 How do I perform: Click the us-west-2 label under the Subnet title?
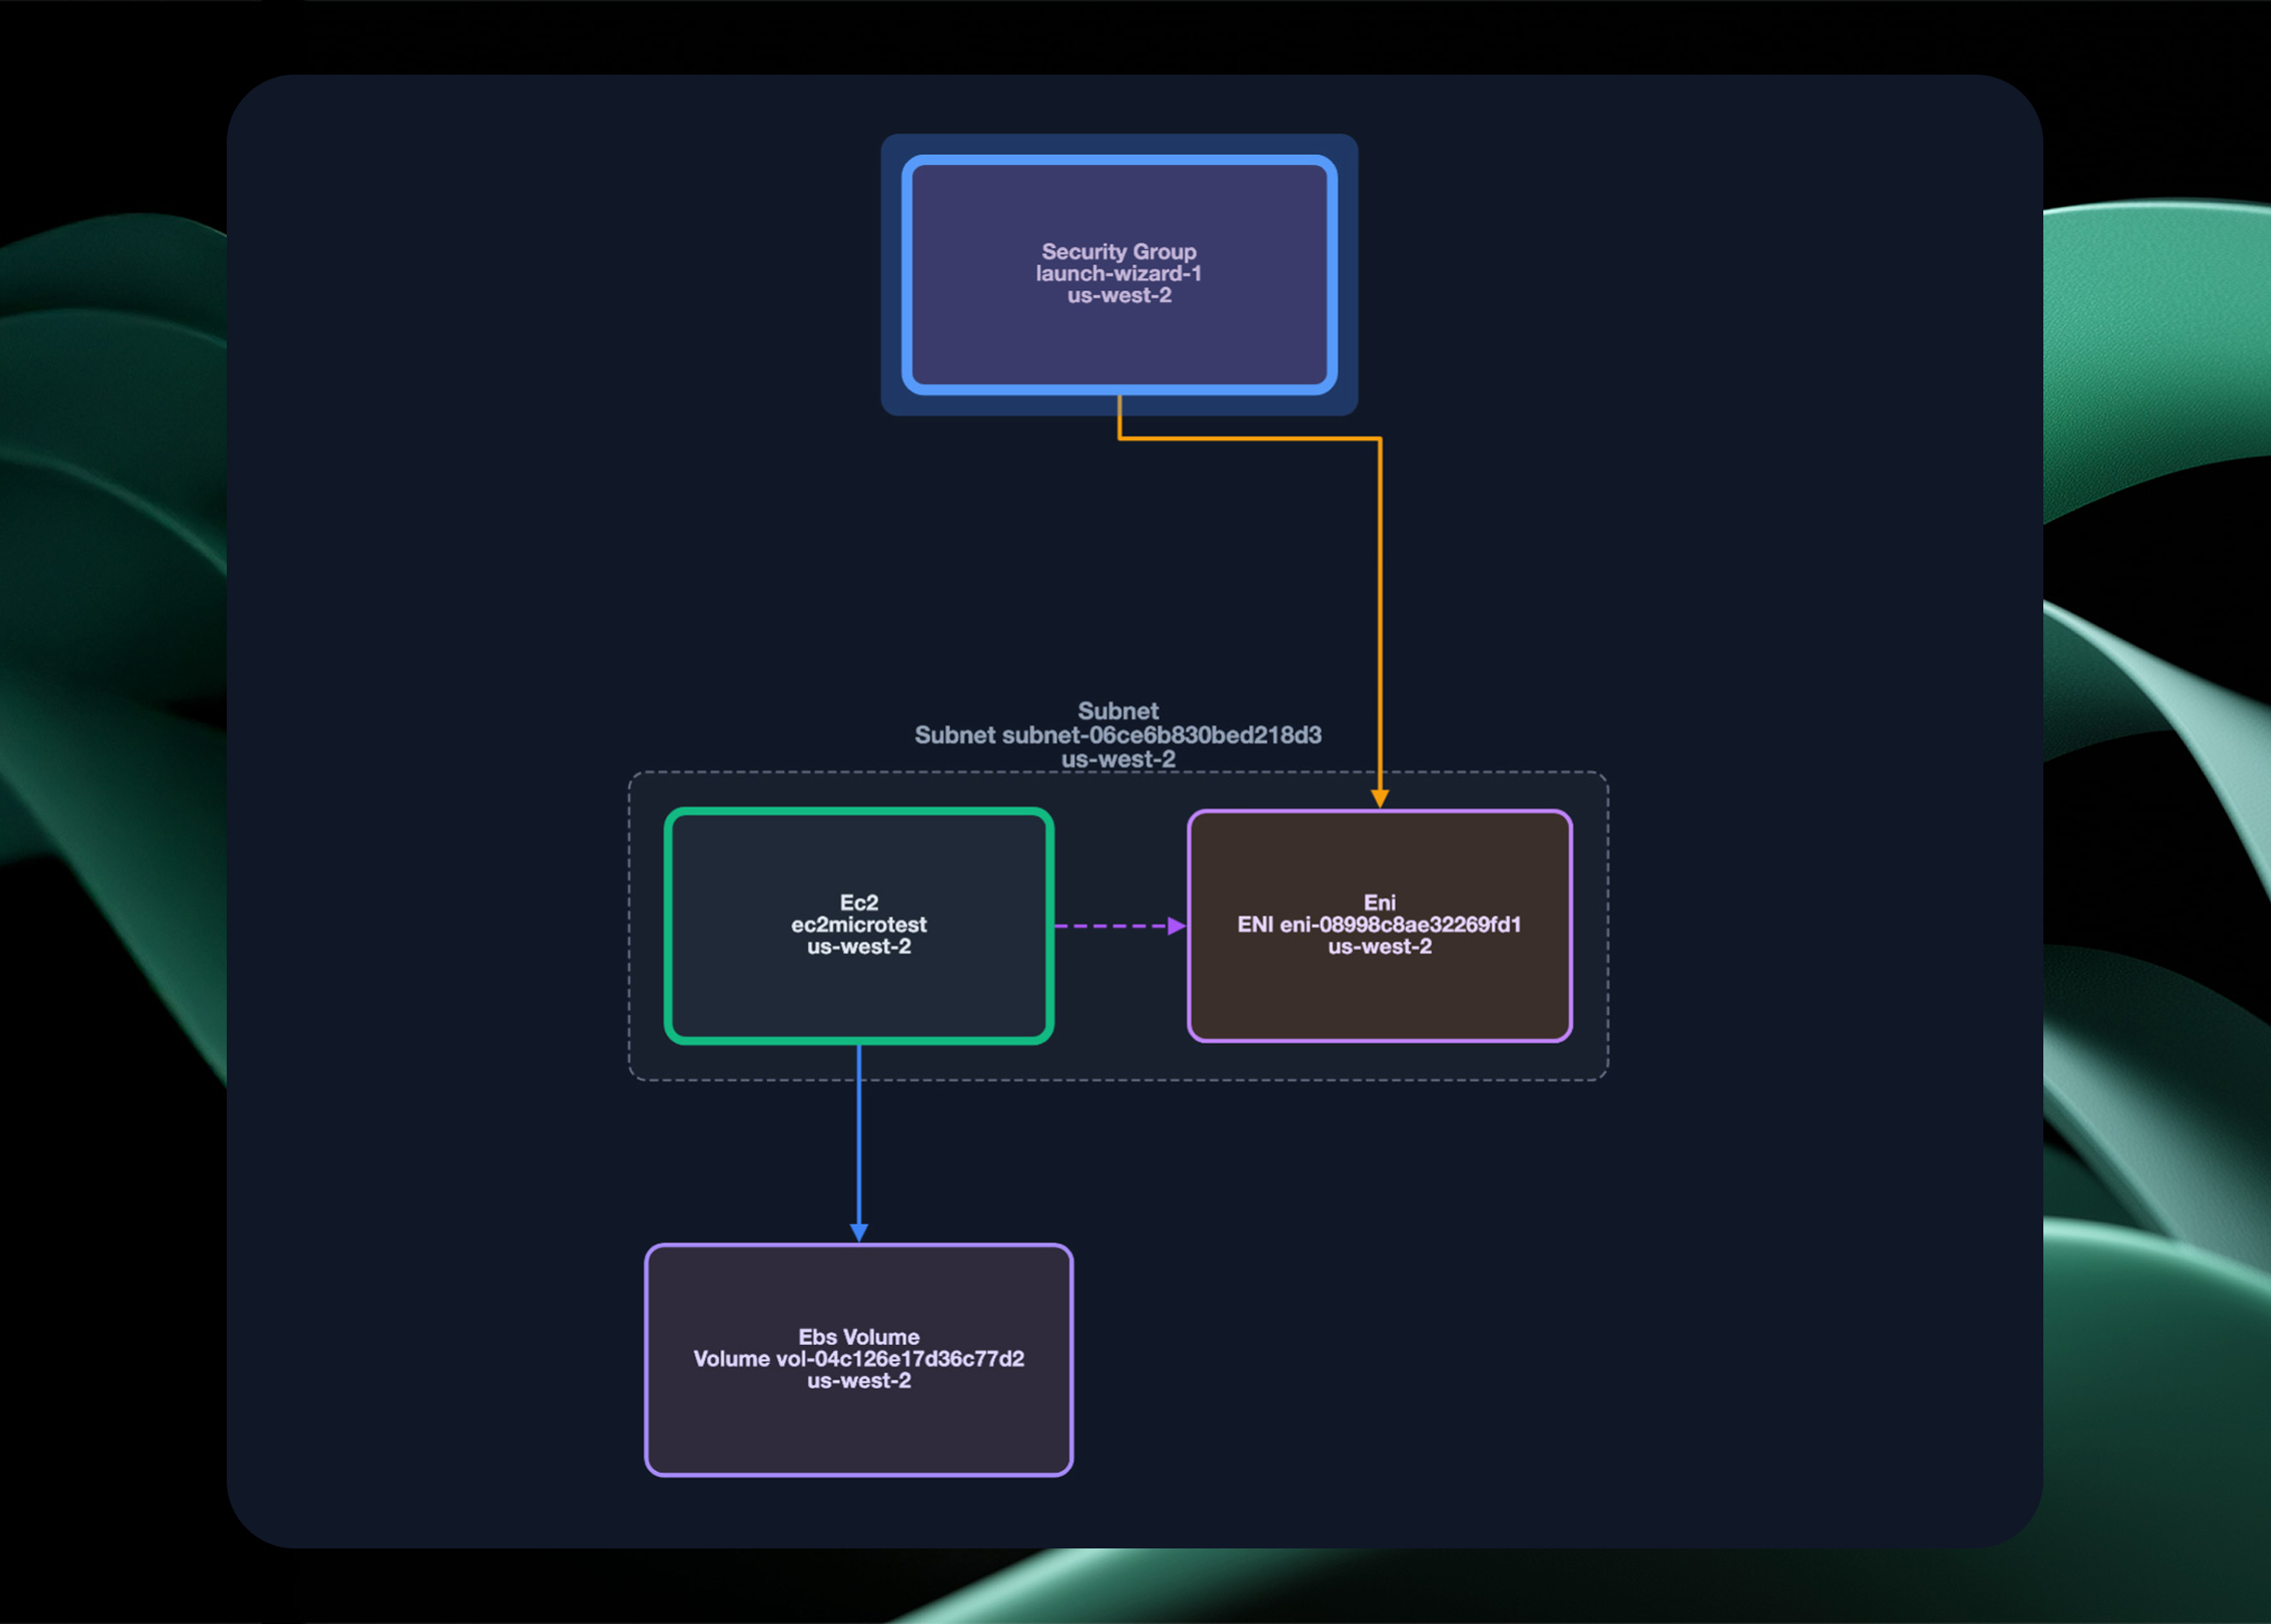(x=1119, y=758)
